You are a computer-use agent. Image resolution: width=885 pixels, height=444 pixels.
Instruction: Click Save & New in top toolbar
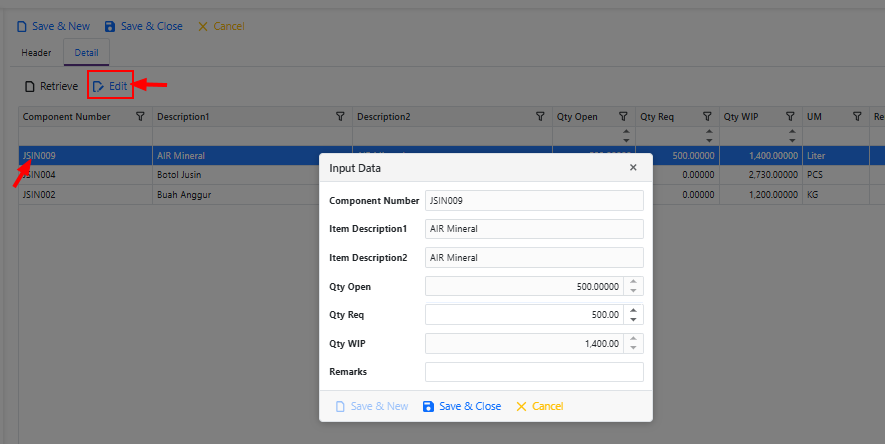tap(53, 26)
